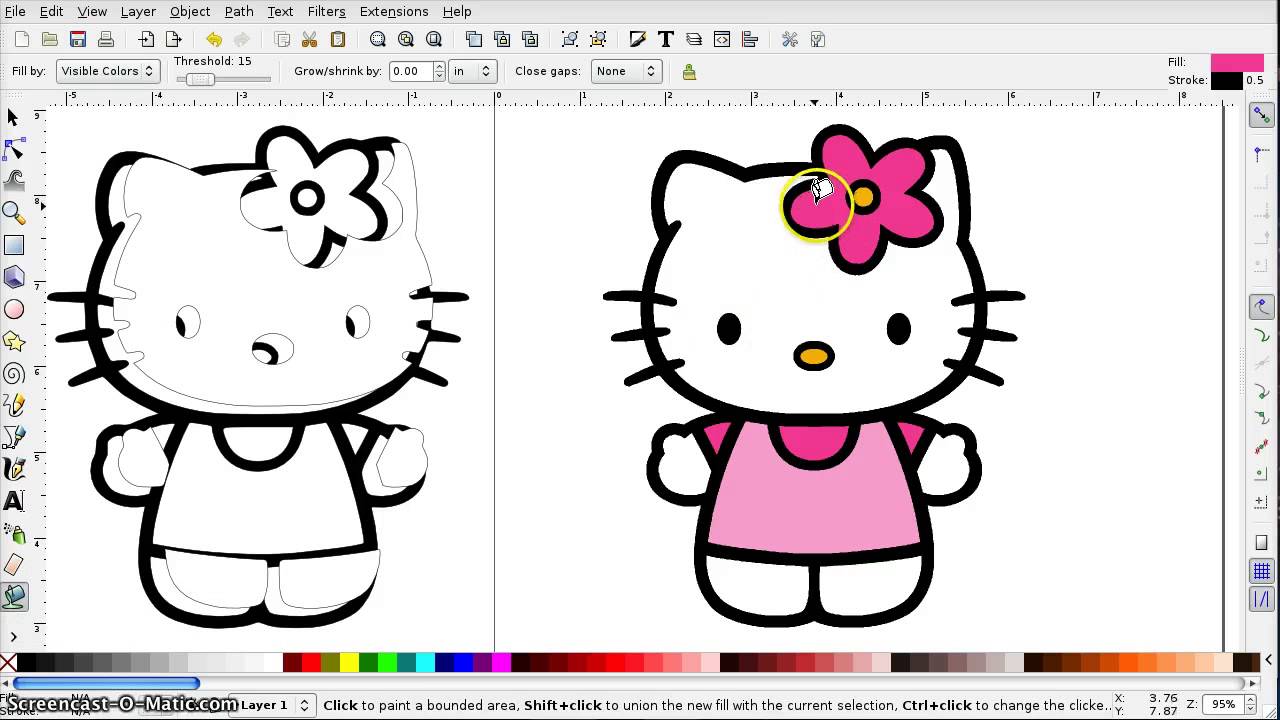Viewport: 1280px width, 720px height.
Task: Ungroup selected objects icon
Action: 598,40
